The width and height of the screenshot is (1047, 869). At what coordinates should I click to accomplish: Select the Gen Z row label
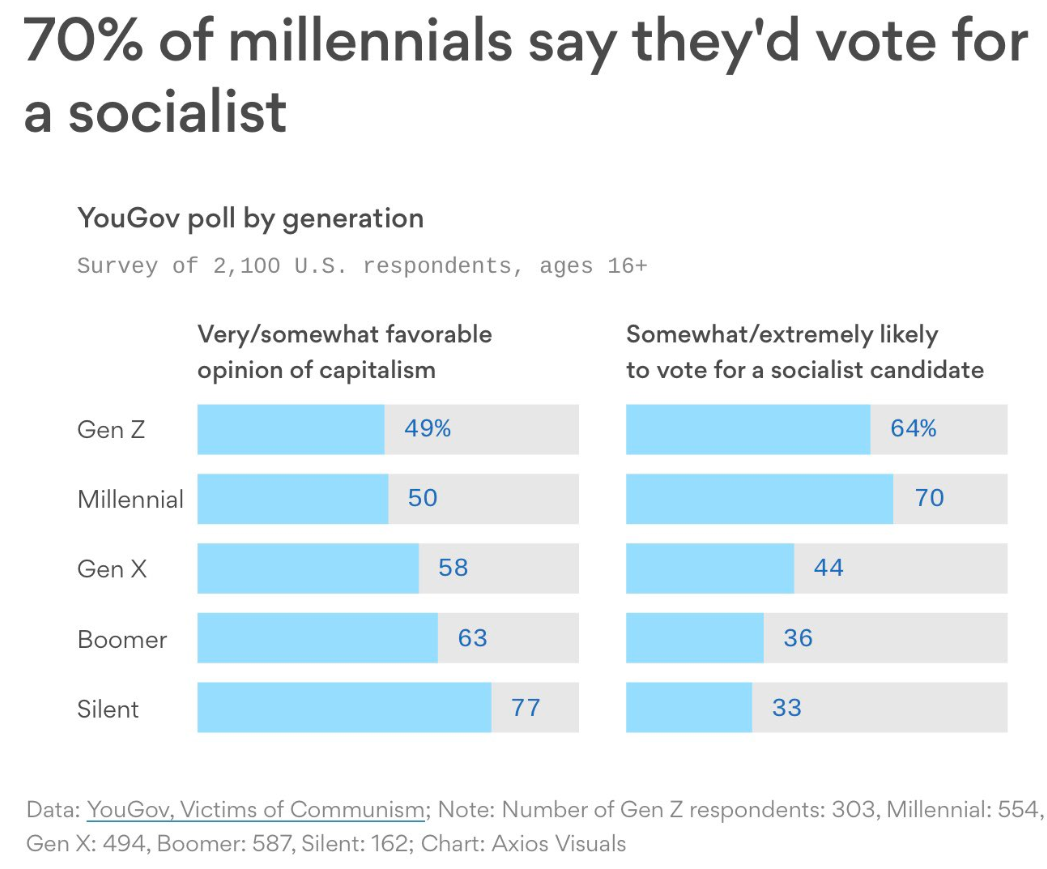click(x=110, y=429)
